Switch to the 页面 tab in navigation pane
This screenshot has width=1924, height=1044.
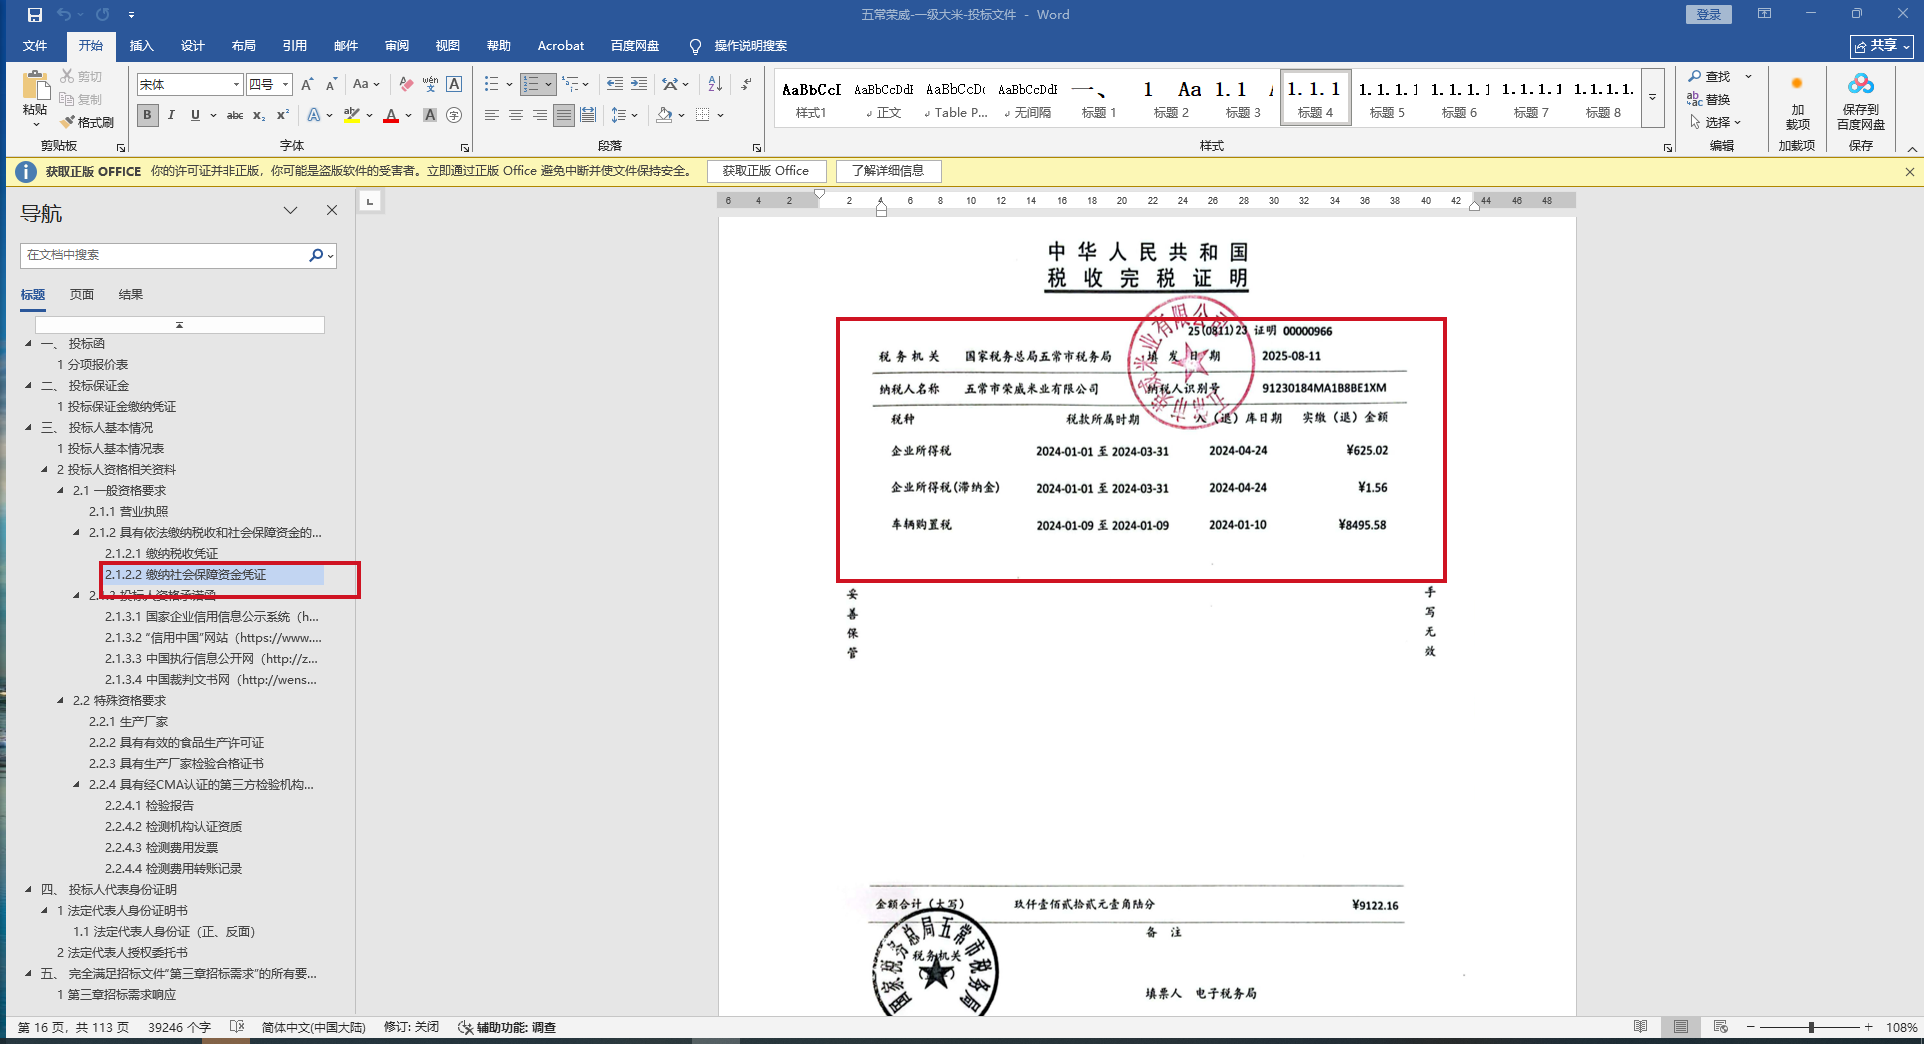82,294
